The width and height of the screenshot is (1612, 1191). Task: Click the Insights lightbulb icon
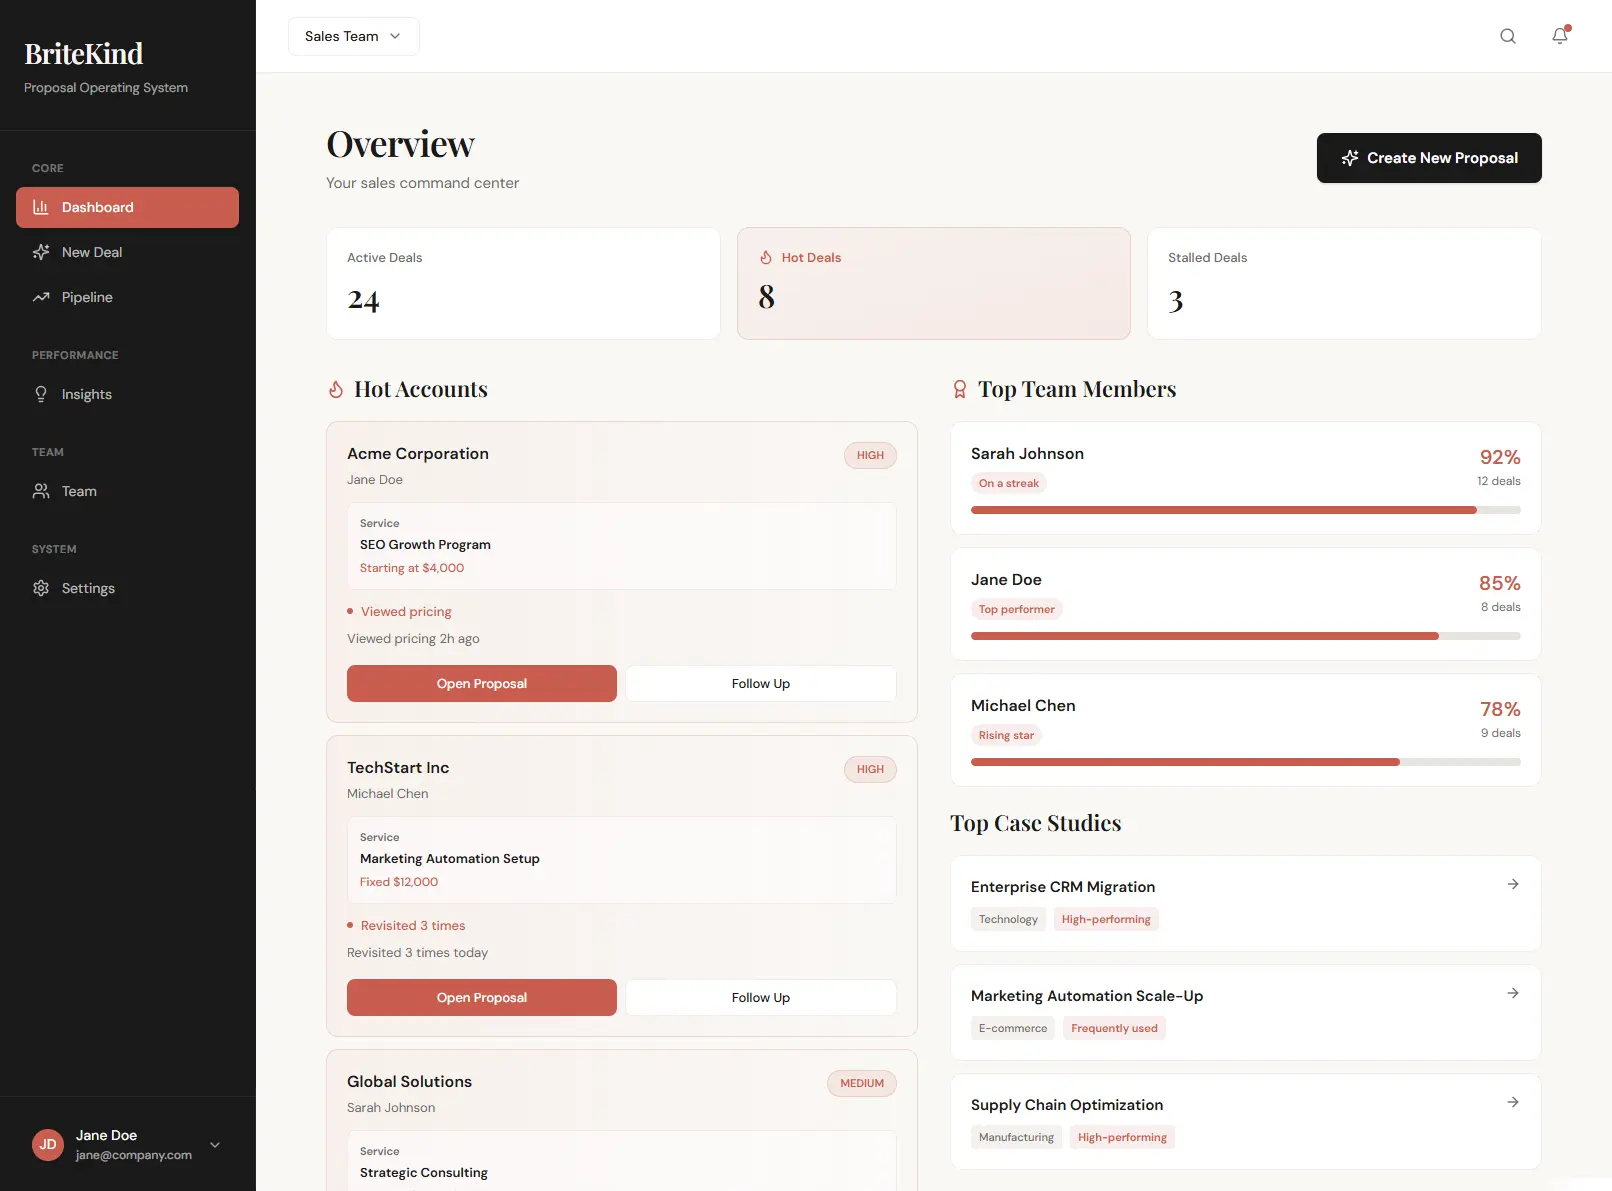click(41, 394)
